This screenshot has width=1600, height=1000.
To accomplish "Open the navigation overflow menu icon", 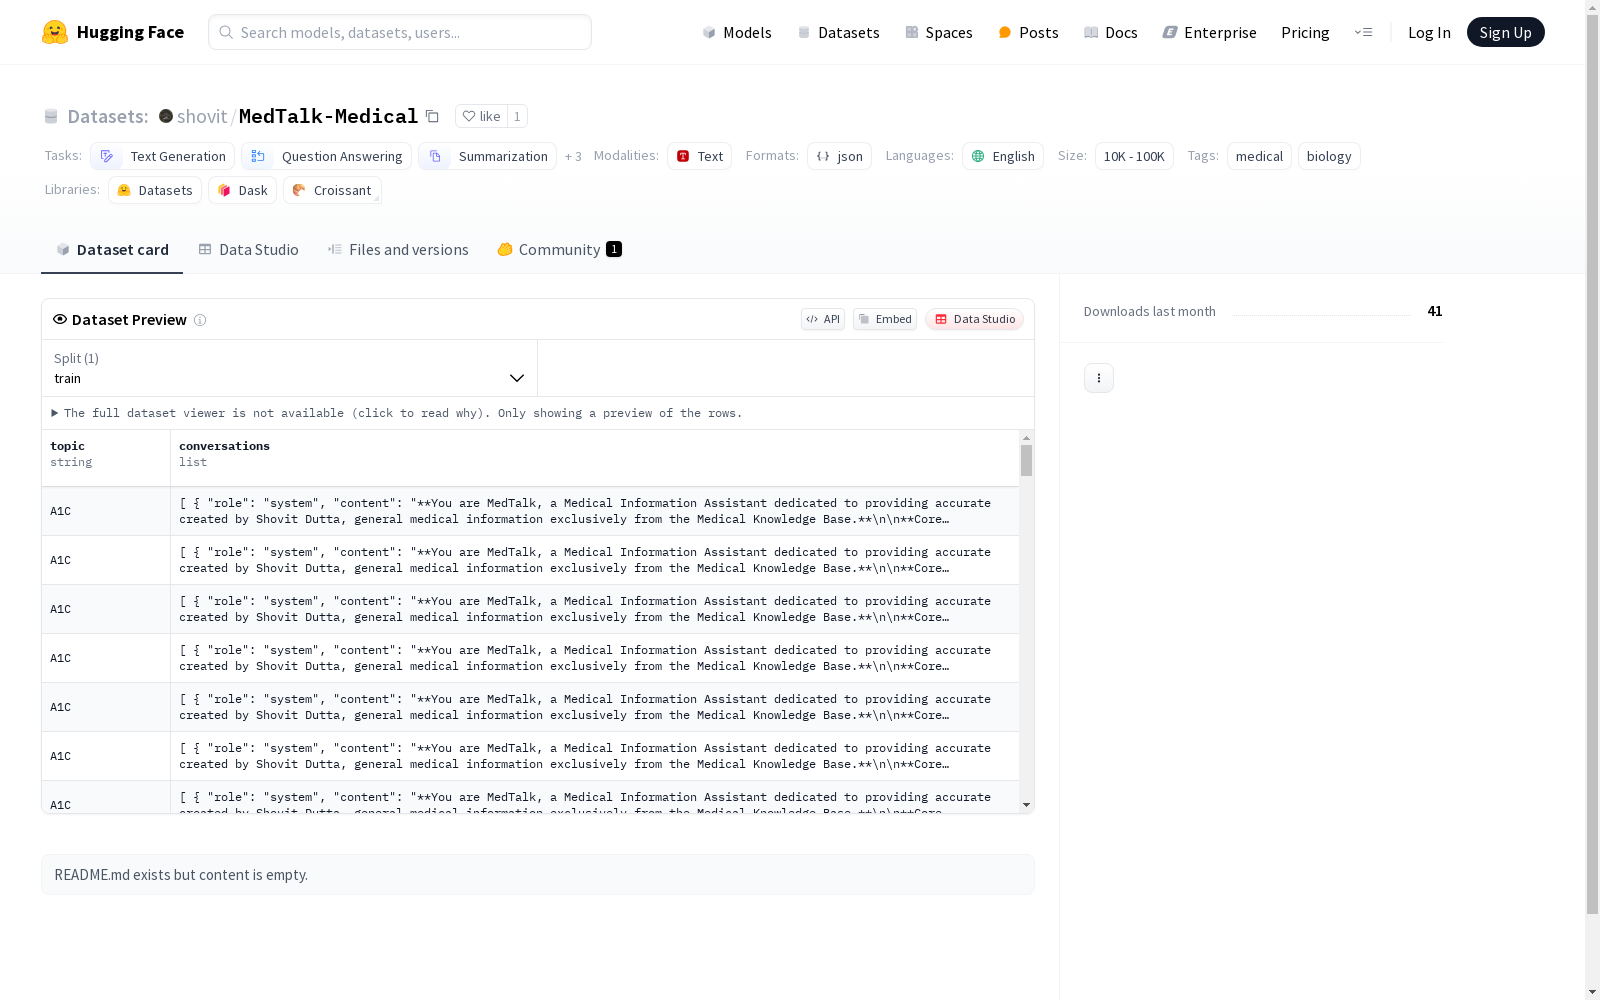I will tap(1363, 32).
